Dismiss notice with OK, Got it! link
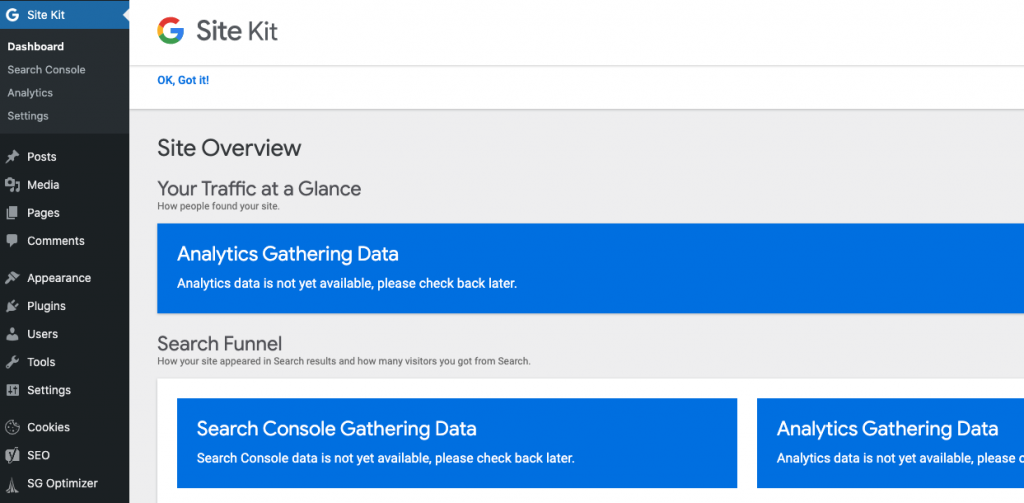This screenshot has width=1024, height=503. coord(183,80)
